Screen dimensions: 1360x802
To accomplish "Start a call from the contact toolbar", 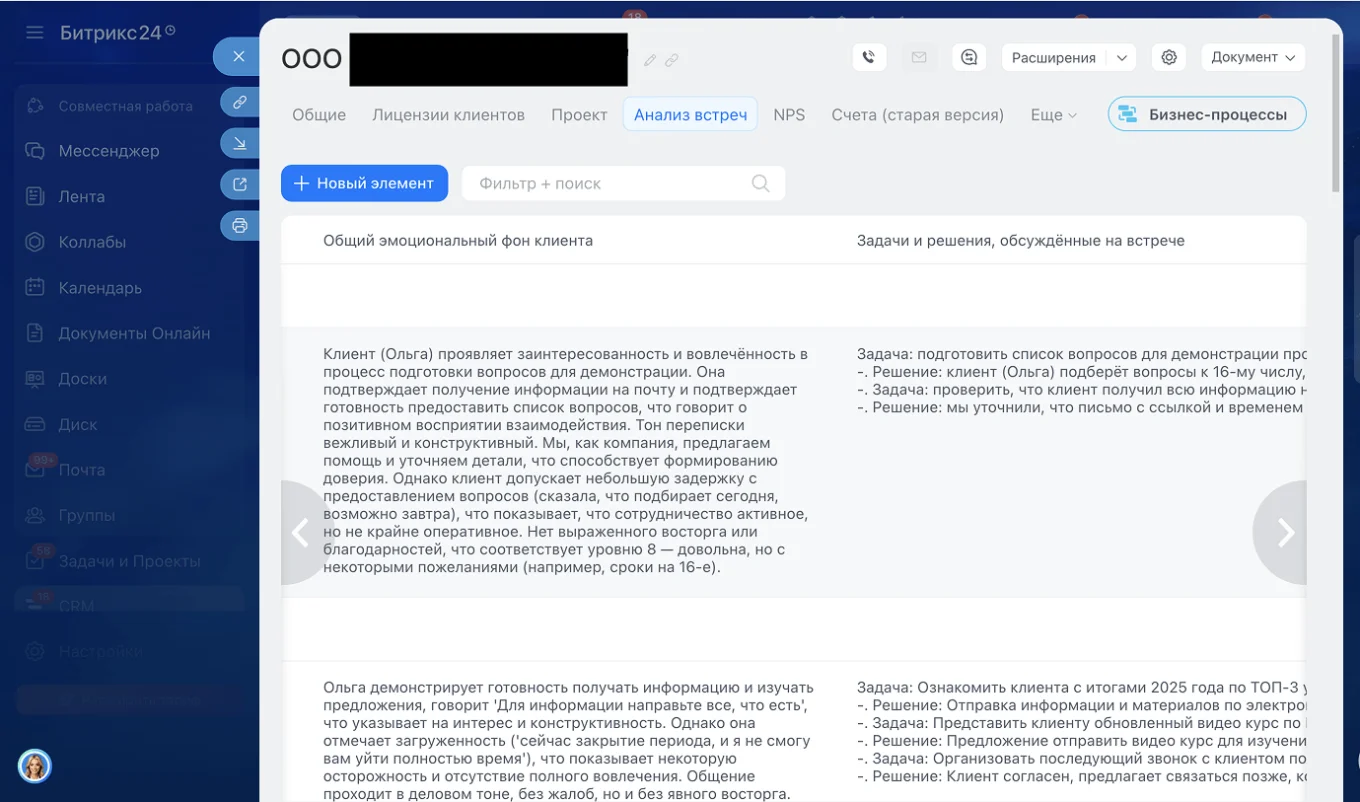I will pos(869,56).
